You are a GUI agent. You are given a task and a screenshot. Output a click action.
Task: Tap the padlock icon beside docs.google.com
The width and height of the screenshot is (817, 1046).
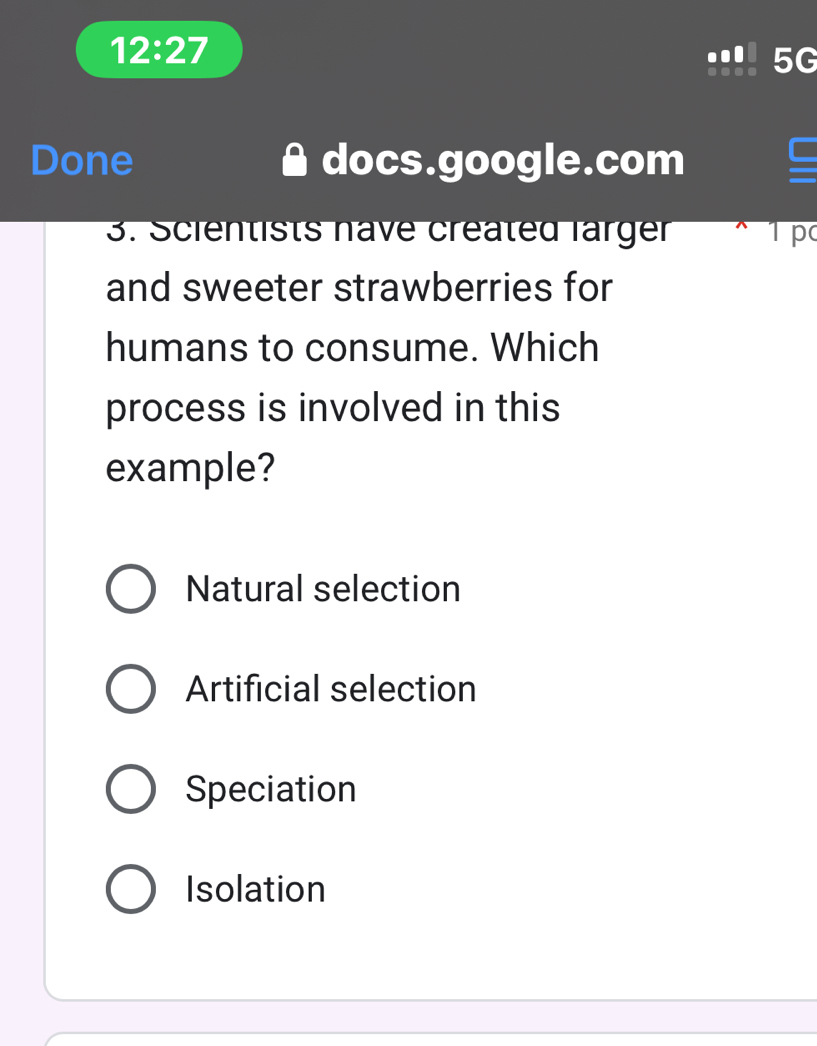(x=294, y=159)
